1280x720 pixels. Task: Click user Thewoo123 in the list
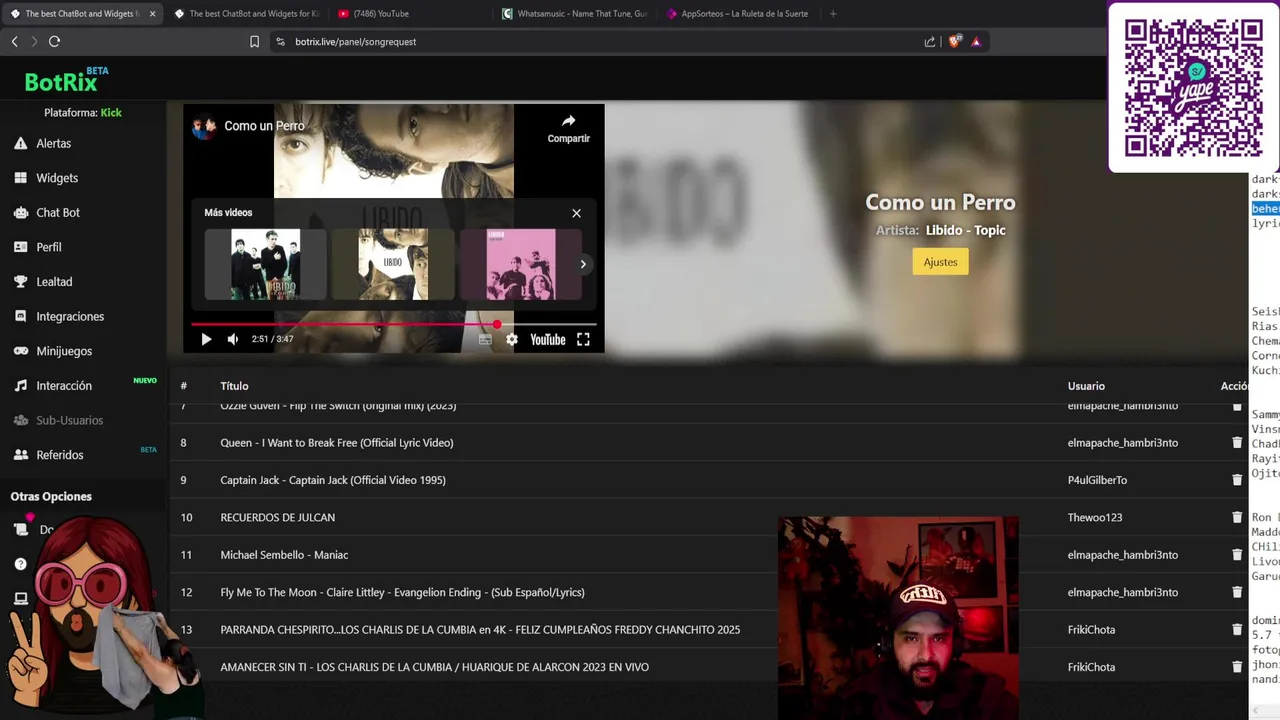pos(1095,517)
